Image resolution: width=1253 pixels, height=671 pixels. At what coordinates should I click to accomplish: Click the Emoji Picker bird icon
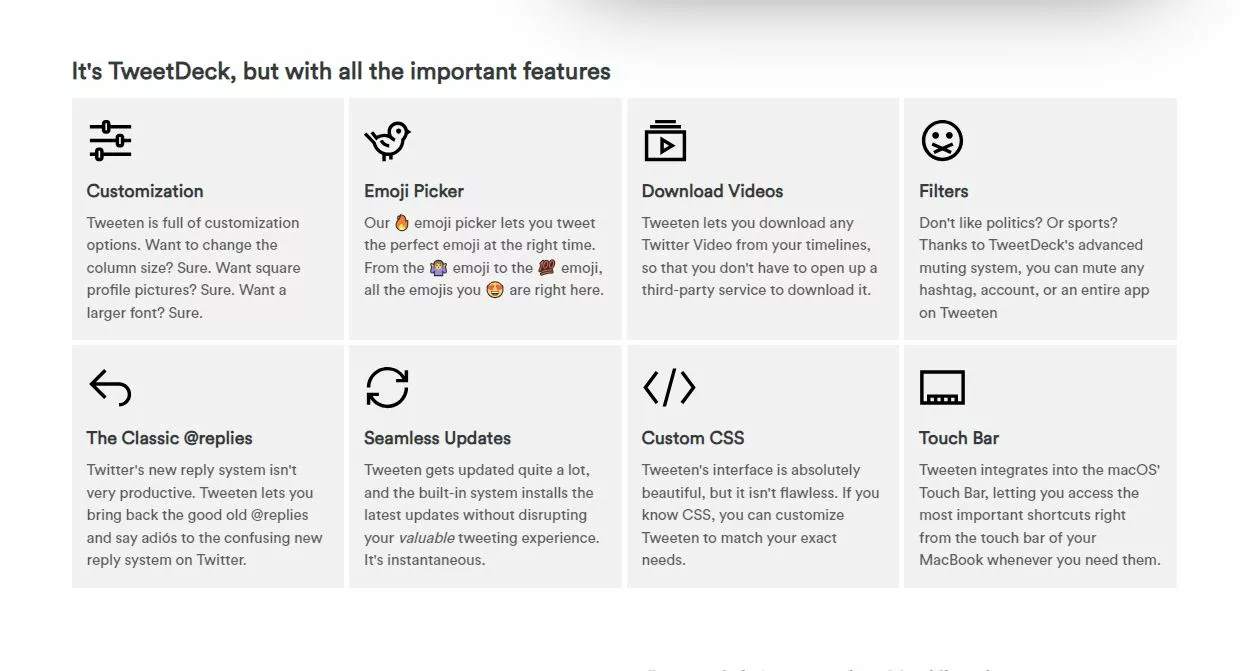pos(387,141)
